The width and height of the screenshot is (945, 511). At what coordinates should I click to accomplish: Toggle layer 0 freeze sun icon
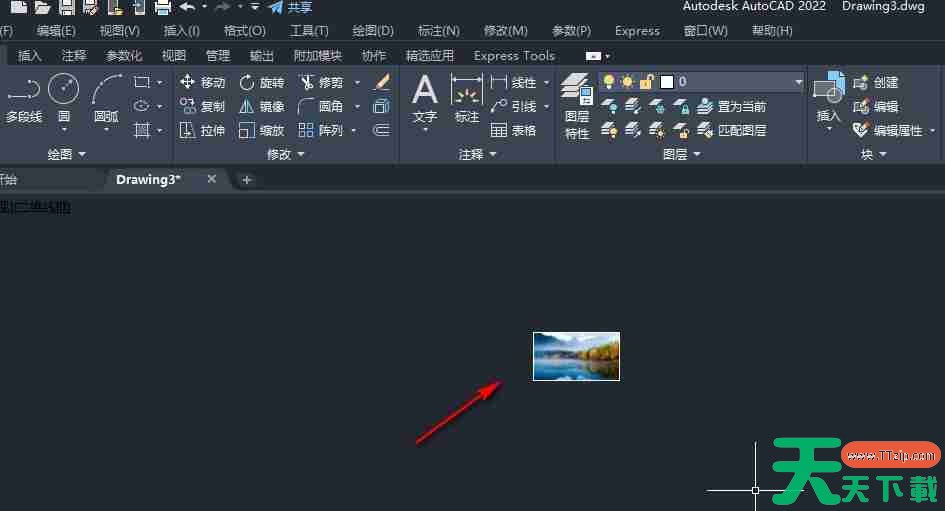627,81
